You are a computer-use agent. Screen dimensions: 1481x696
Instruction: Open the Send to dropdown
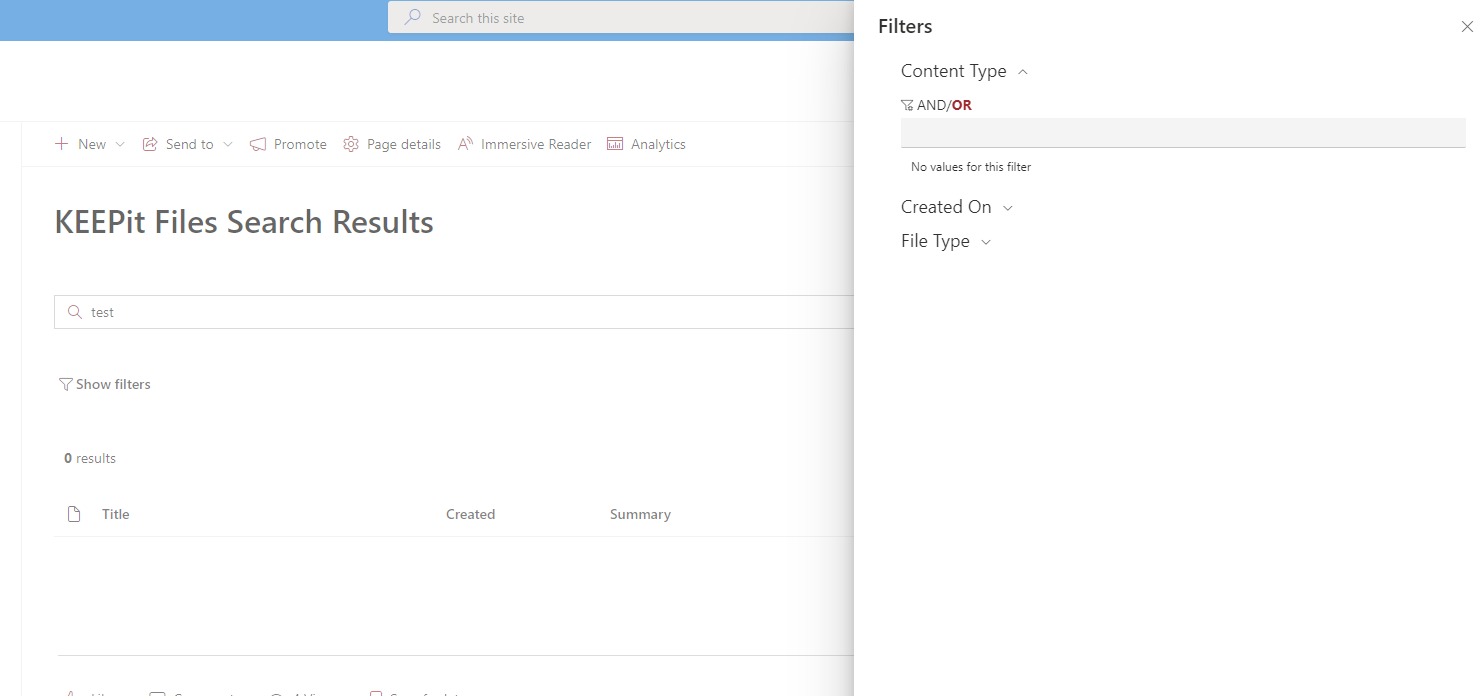click(229, 144)
